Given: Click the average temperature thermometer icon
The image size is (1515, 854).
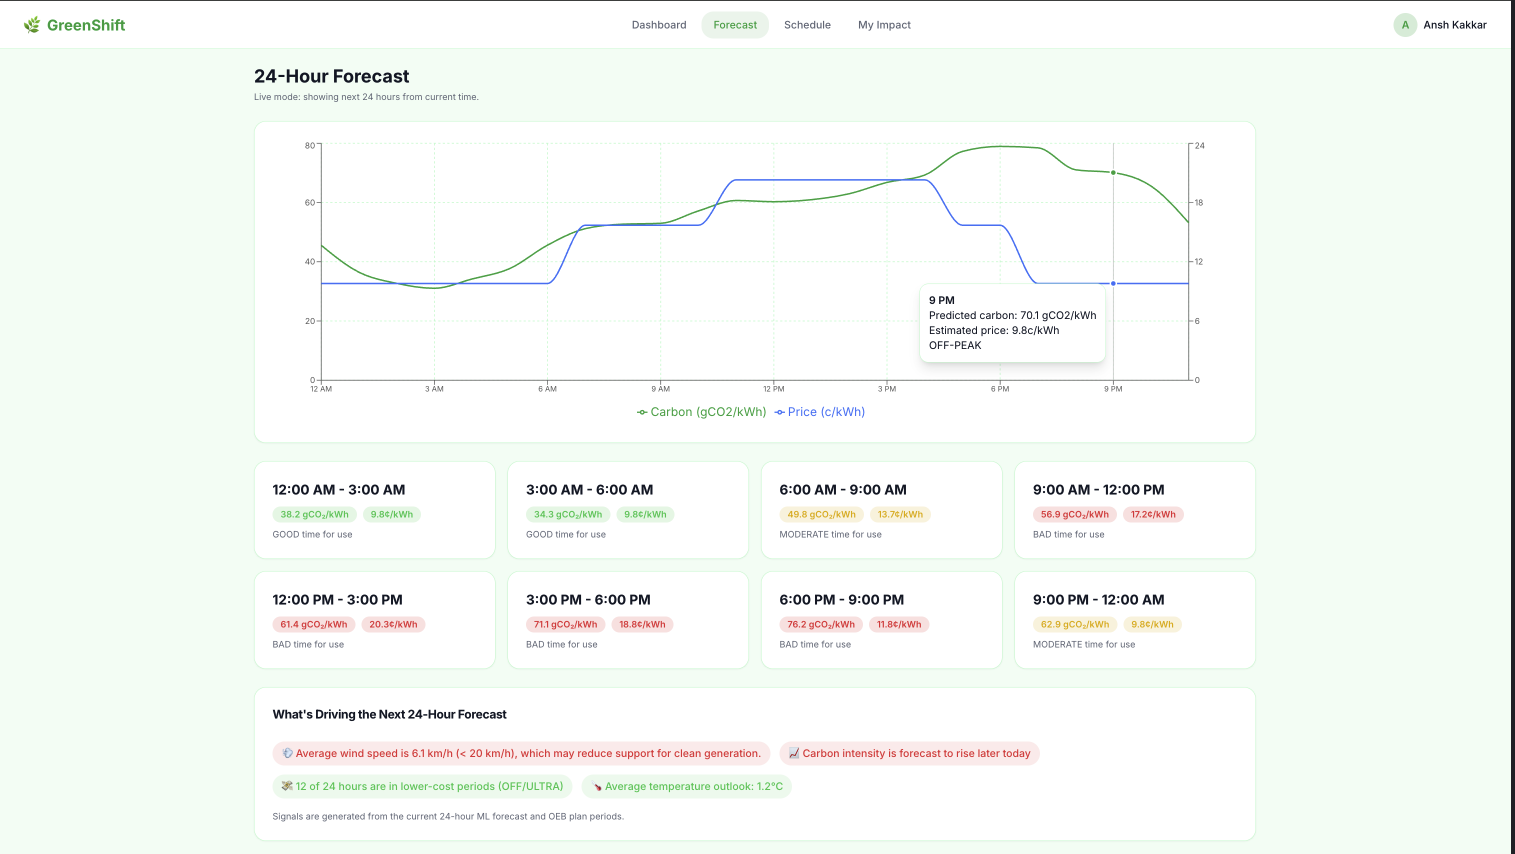Looking at the screenshot, I should [597, 787].
